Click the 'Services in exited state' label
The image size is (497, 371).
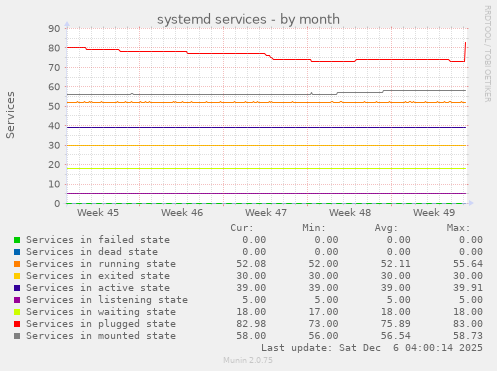(x=98, y=276)
